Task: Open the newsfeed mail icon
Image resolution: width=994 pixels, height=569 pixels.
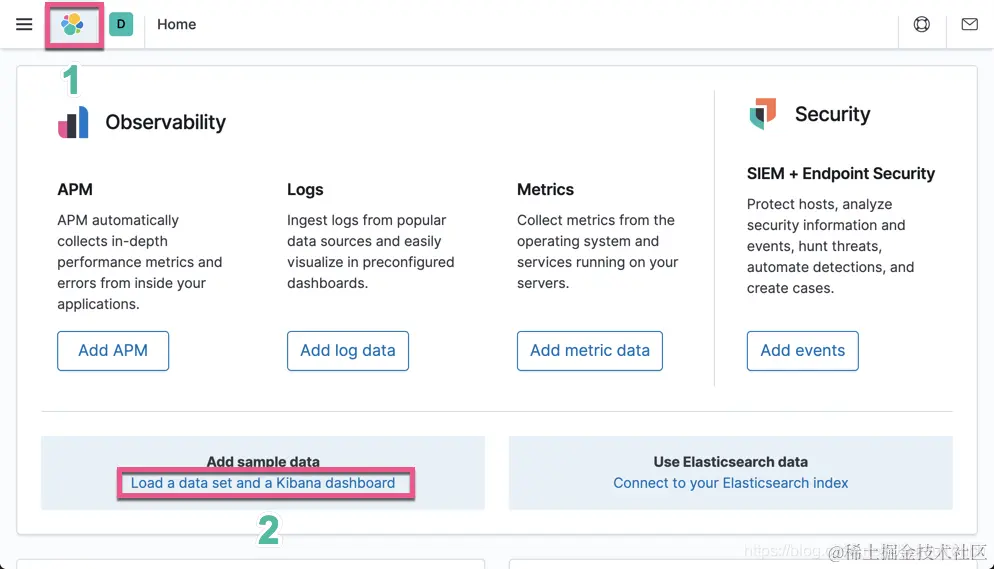Action: click(x=969, y=24)
